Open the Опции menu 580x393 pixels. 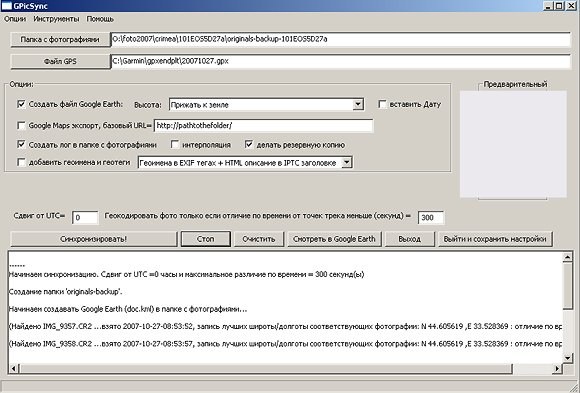(15, 19)
